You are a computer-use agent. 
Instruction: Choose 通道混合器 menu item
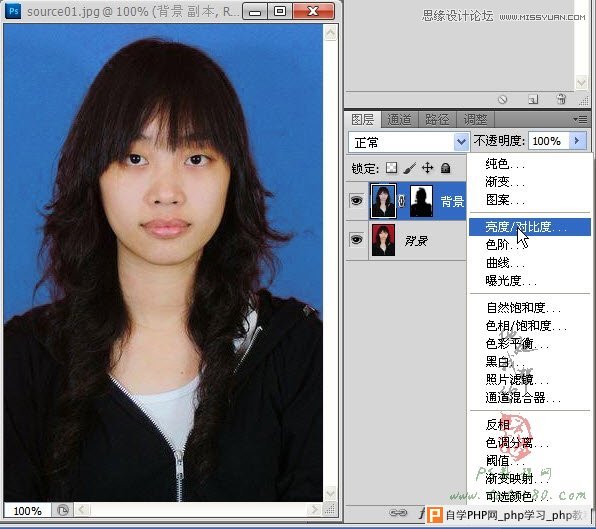click(x=529, y=398)
